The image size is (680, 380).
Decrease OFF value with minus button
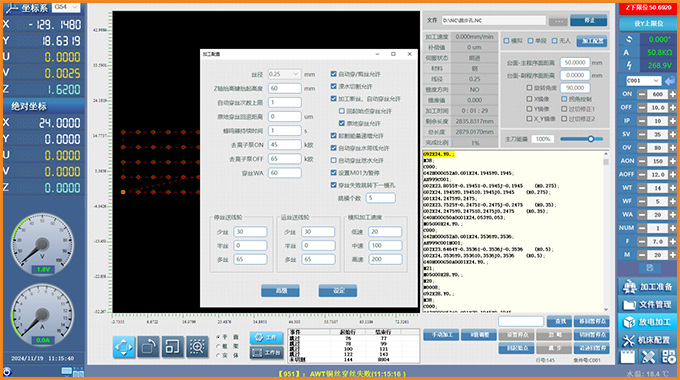(x=641, y=108)
